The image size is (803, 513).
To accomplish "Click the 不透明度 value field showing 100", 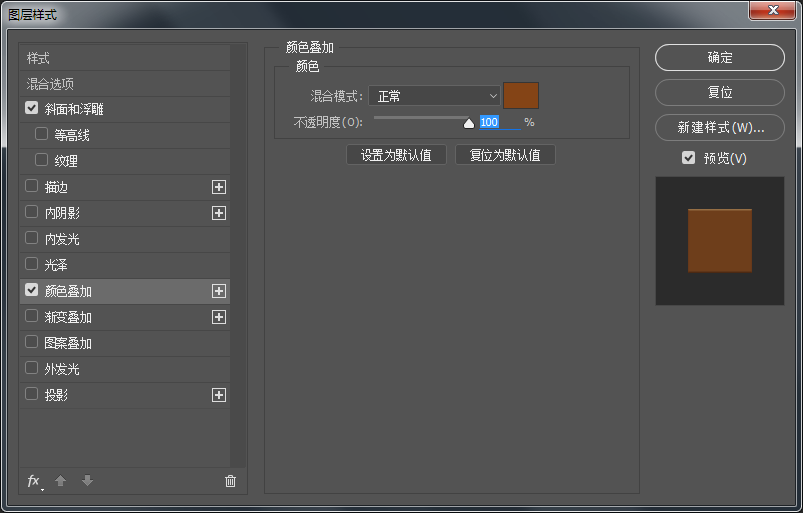I will [x=500, y=122].
